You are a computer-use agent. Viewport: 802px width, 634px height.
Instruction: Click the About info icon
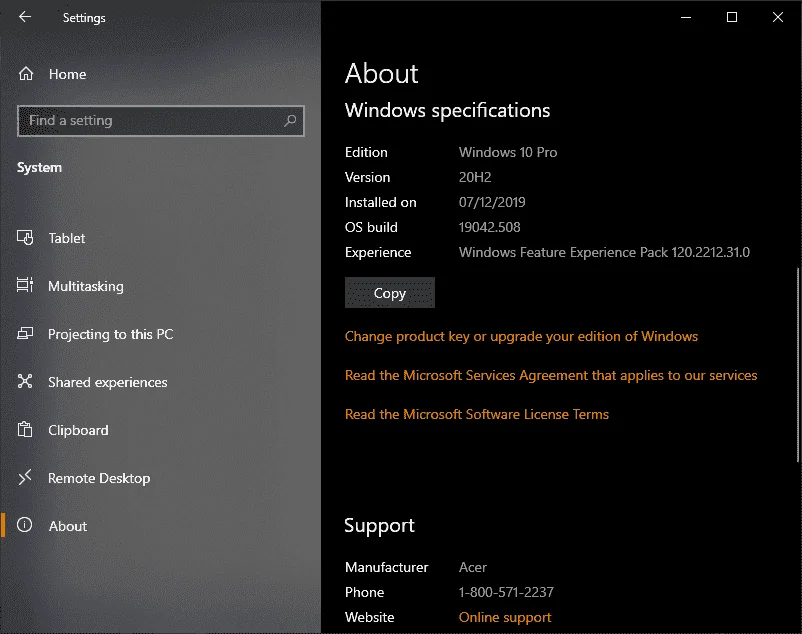(25, 525)
